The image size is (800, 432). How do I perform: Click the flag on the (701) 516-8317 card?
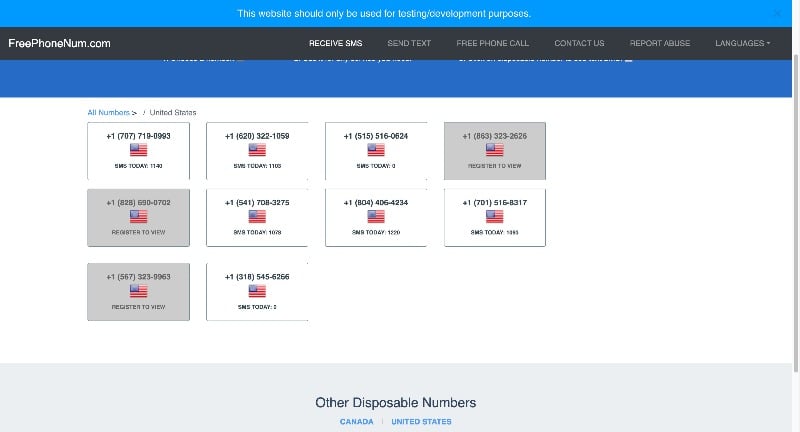pyautogui.click(x=495, y=216)
